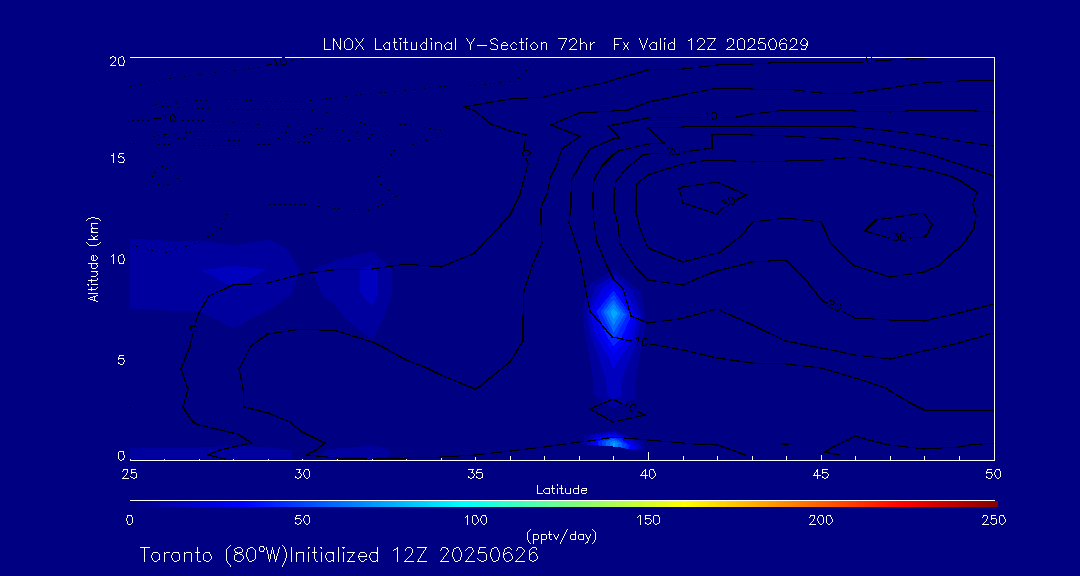Click the "20" contour label near latitude 45
1080x576 pixels.
coord(834,307)
